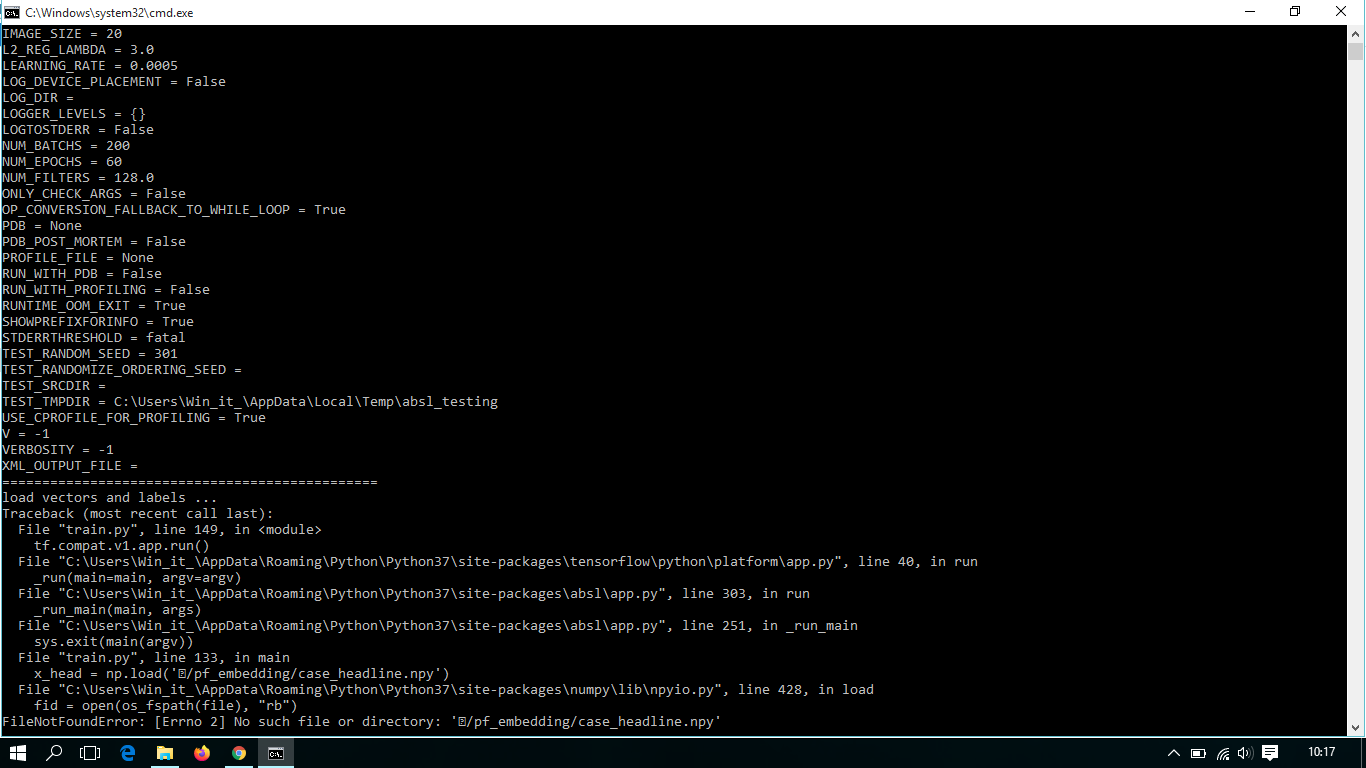Click the "sys.exit(main(argv))" line
The height and width of the screenshot is (768, 1366).
tap(114, 642)
